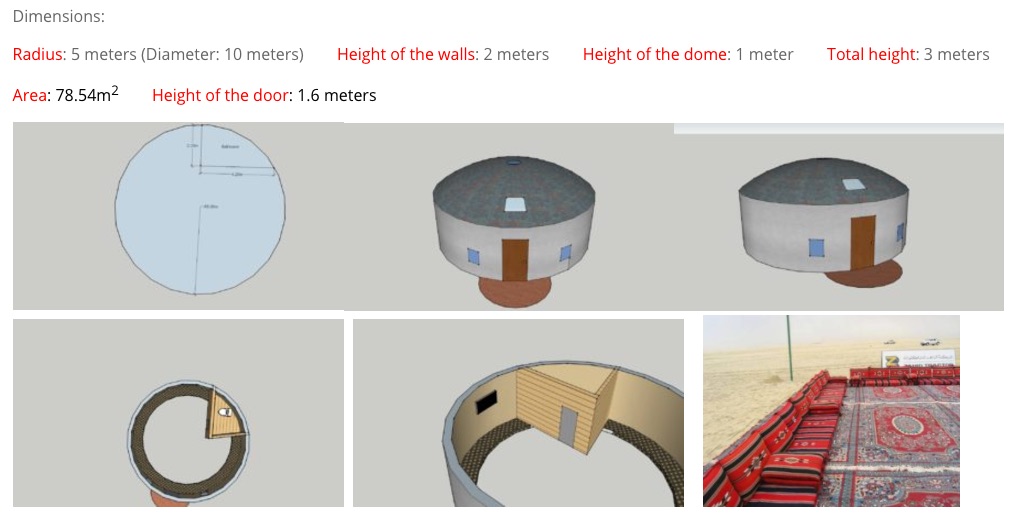
Task: Click the Total height label
Action: click(870, 54)
